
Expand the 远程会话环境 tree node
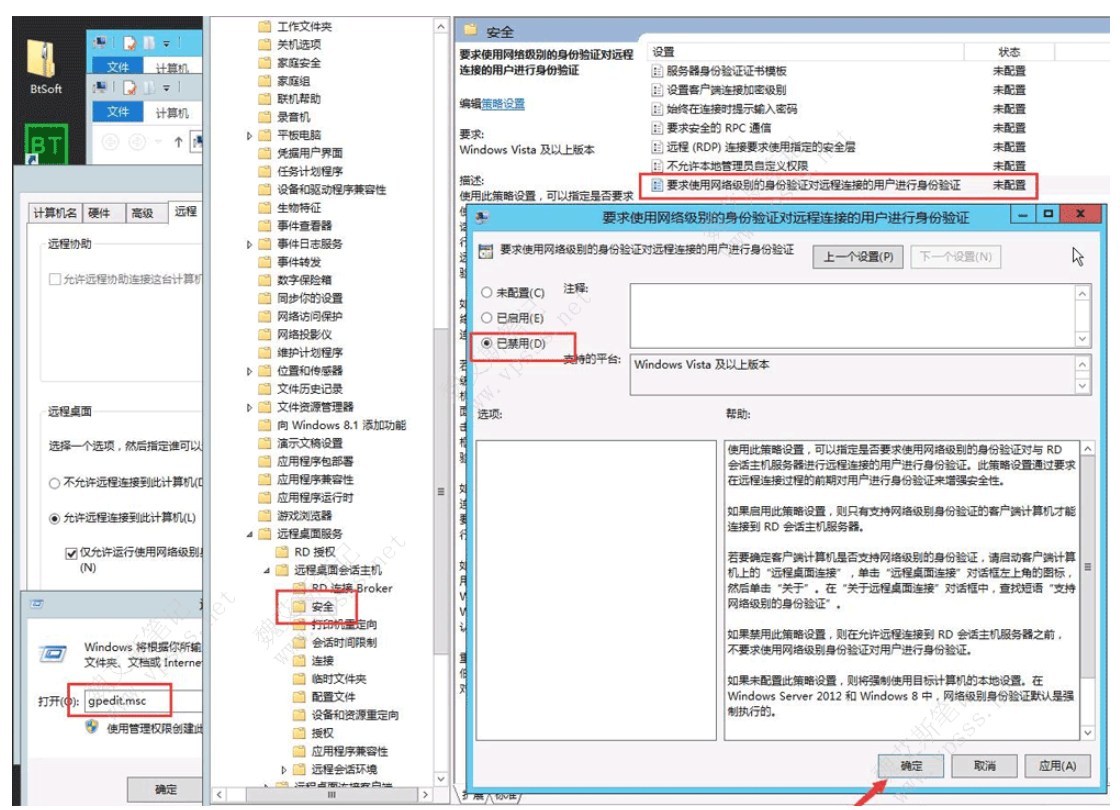tap(285, 769)
